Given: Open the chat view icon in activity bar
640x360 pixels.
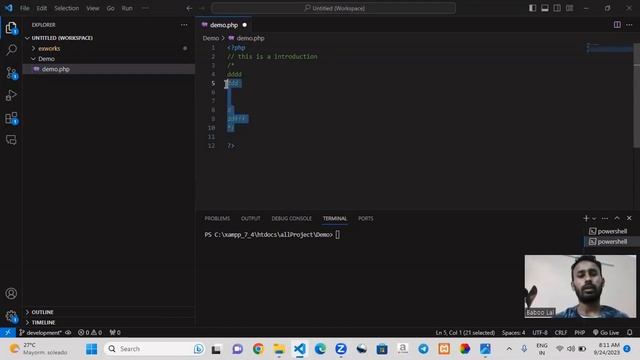Looking at the screenshot, I should (11, 140).
